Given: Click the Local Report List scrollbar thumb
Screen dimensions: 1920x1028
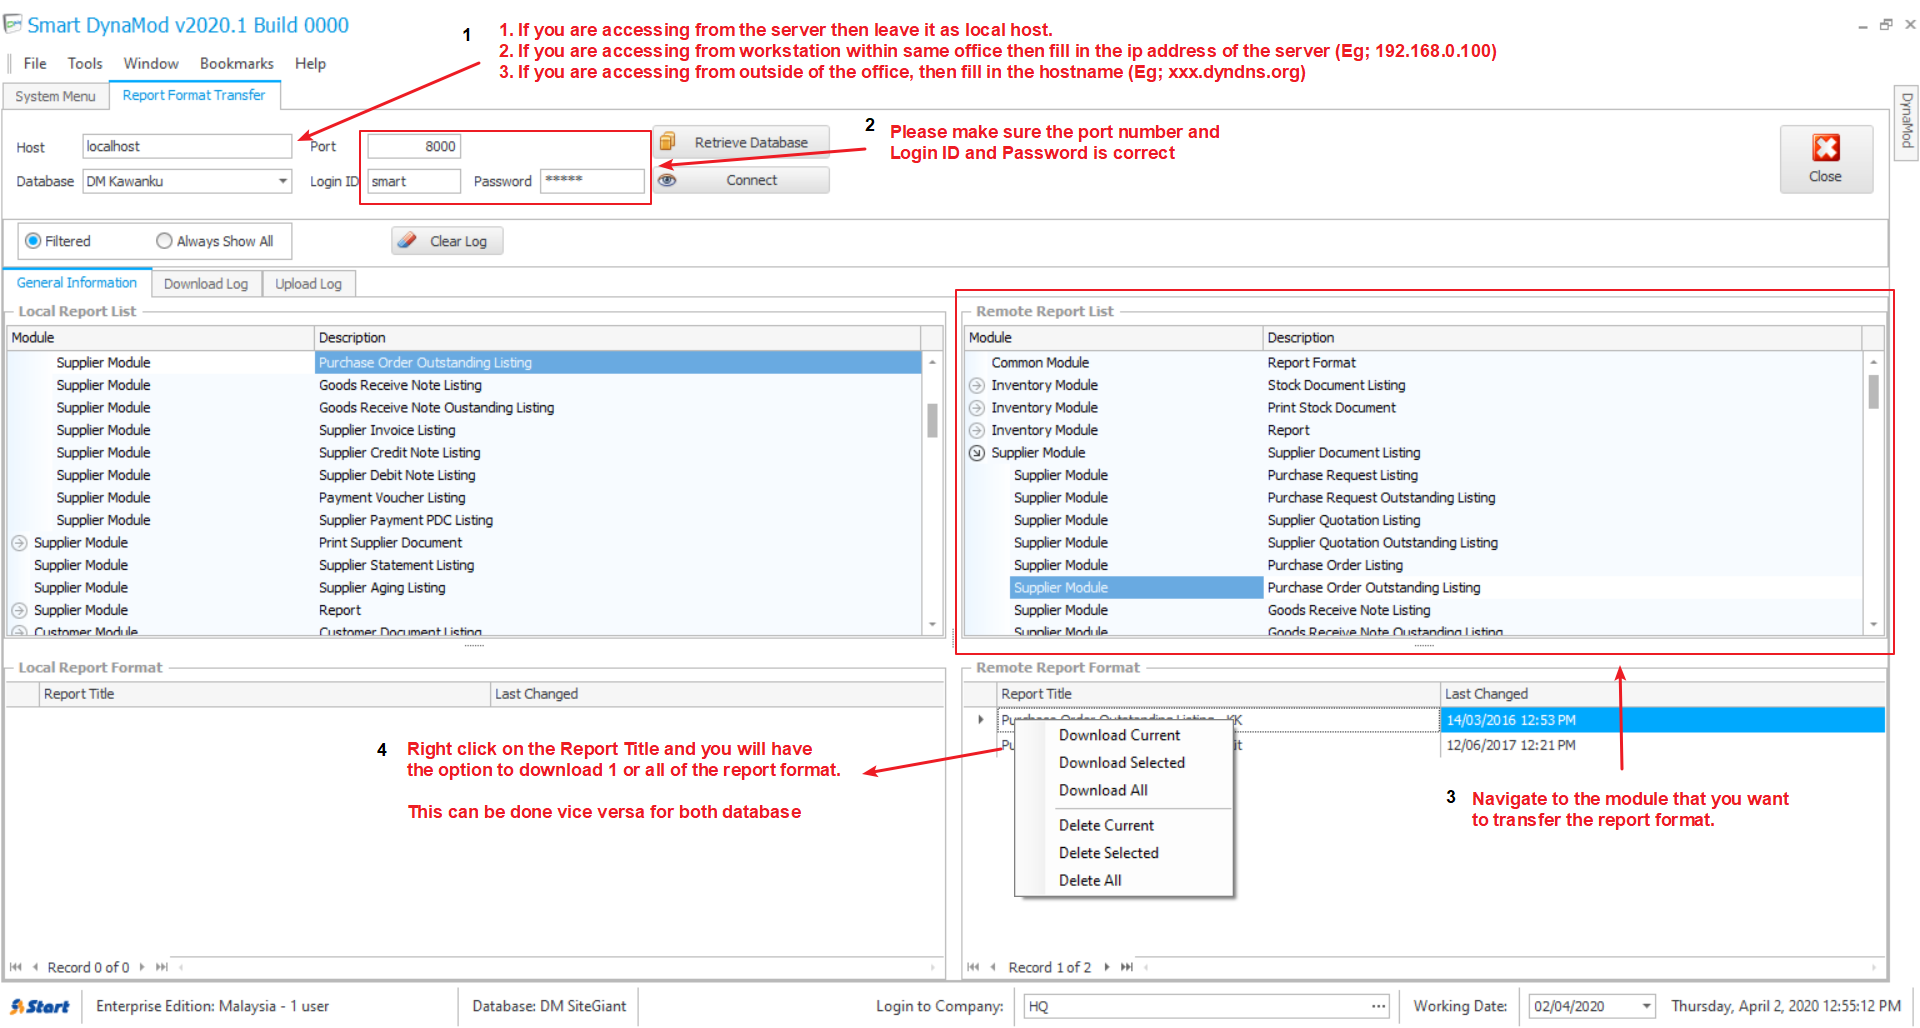Looking at the screenshot, I should tap(932, 421).
